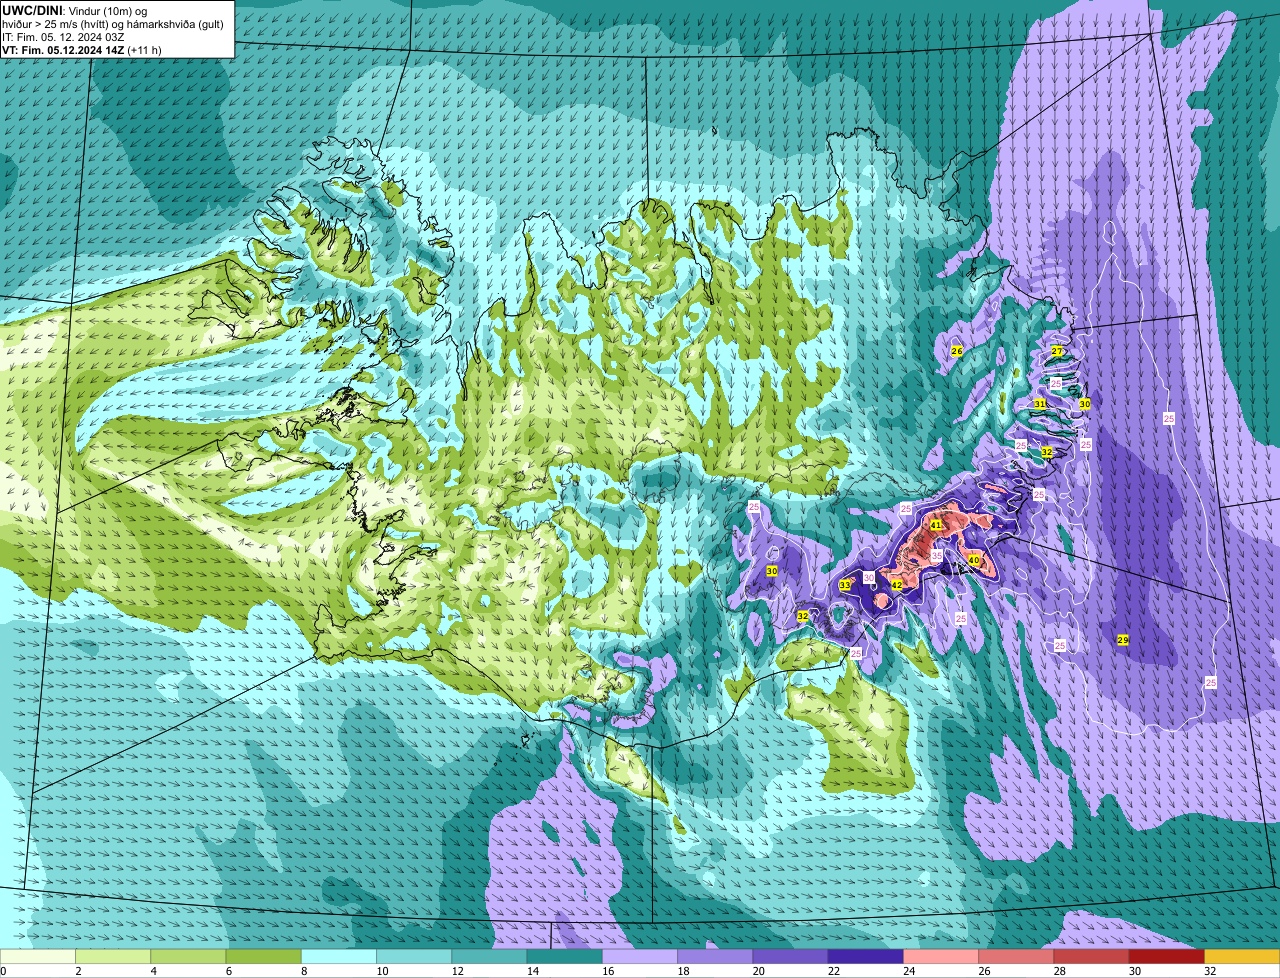1280x978 pixels.
Task: Click the white 35 contour label
Action: click(937, 555)
